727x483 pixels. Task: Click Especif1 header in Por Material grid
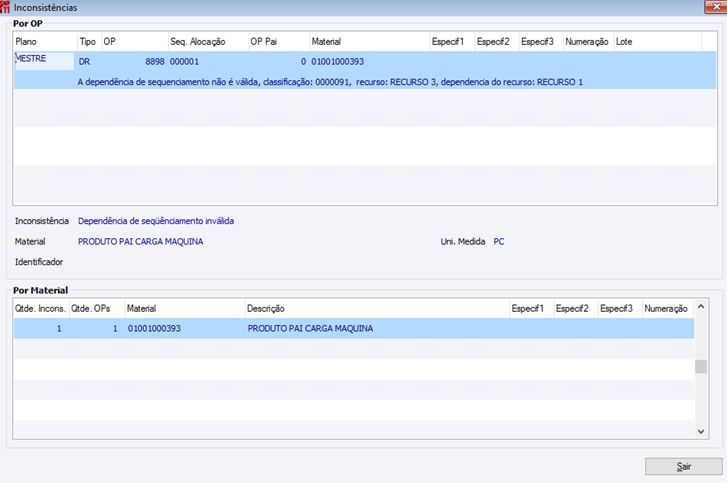tap(531, 308)
